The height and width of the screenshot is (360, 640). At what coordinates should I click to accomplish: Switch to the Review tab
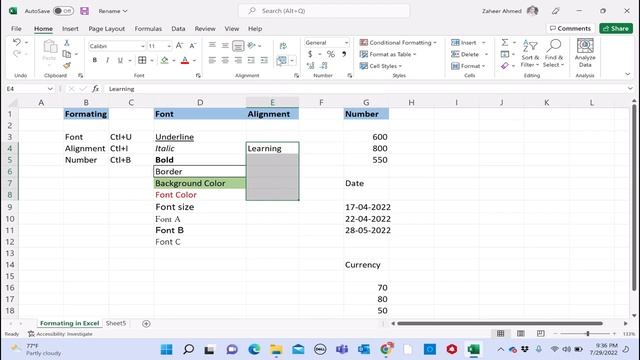click(x=205, y=29)
